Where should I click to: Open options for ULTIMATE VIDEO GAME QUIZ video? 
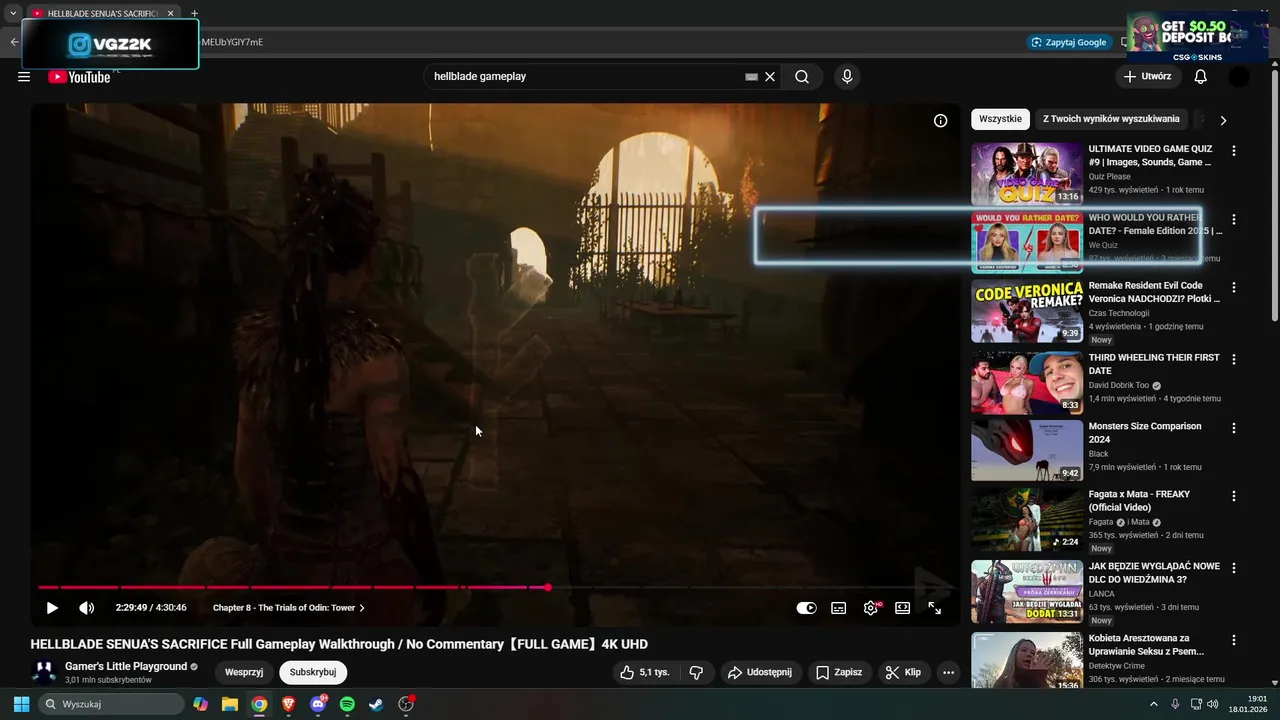(x=1233, y=151)
